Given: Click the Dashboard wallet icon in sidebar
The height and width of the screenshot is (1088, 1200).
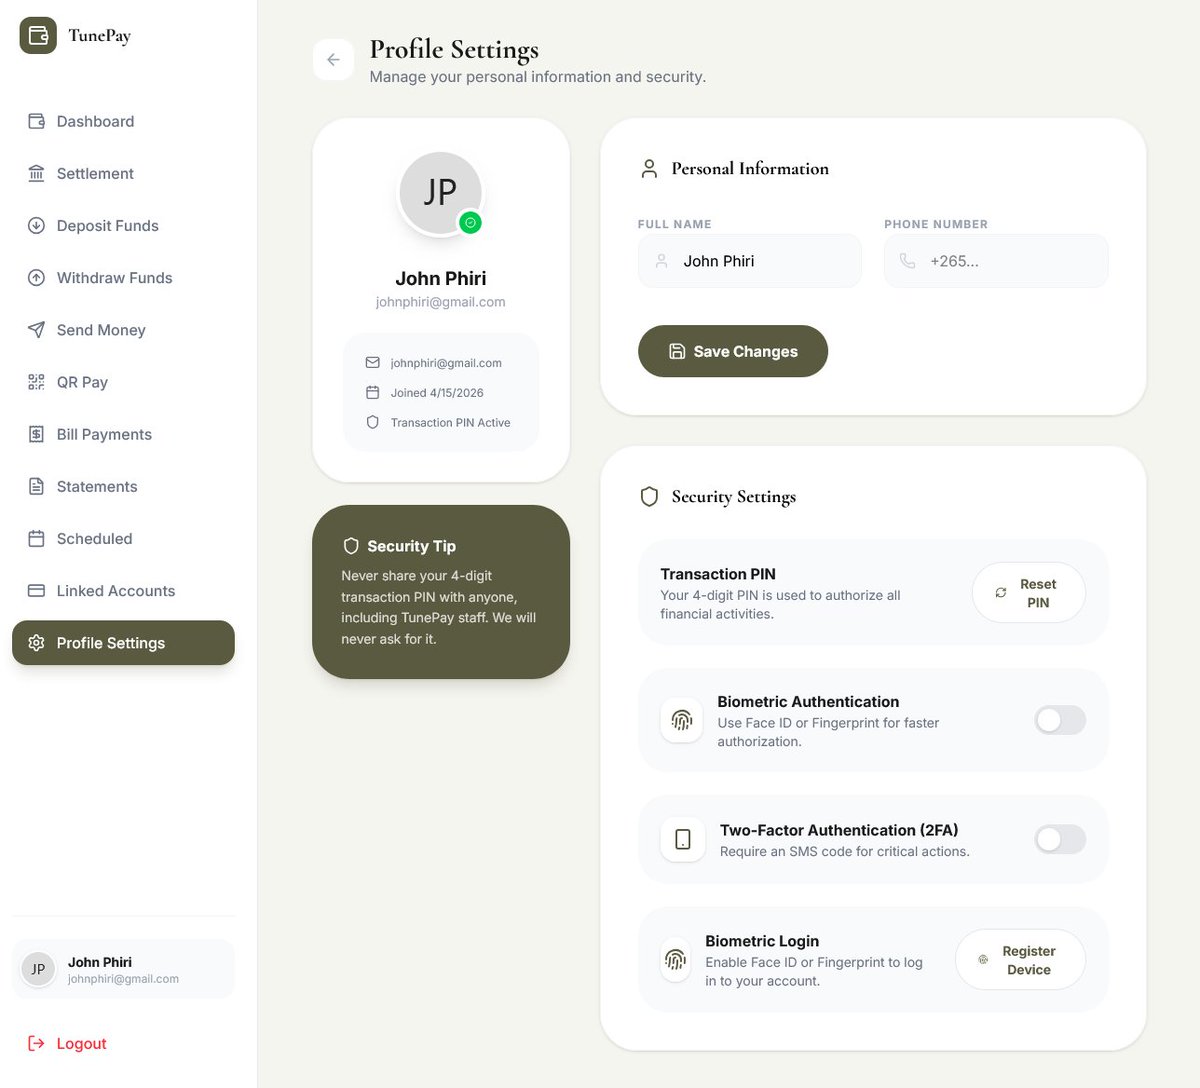Looking at the screenshot, I should click(x=36, y=121).
